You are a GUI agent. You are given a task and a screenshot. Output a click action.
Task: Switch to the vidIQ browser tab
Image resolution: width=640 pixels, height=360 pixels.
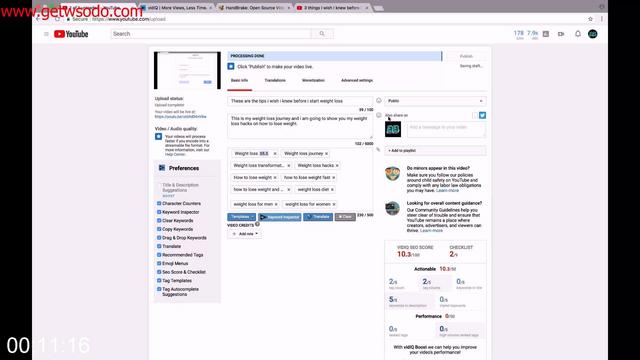176,8
